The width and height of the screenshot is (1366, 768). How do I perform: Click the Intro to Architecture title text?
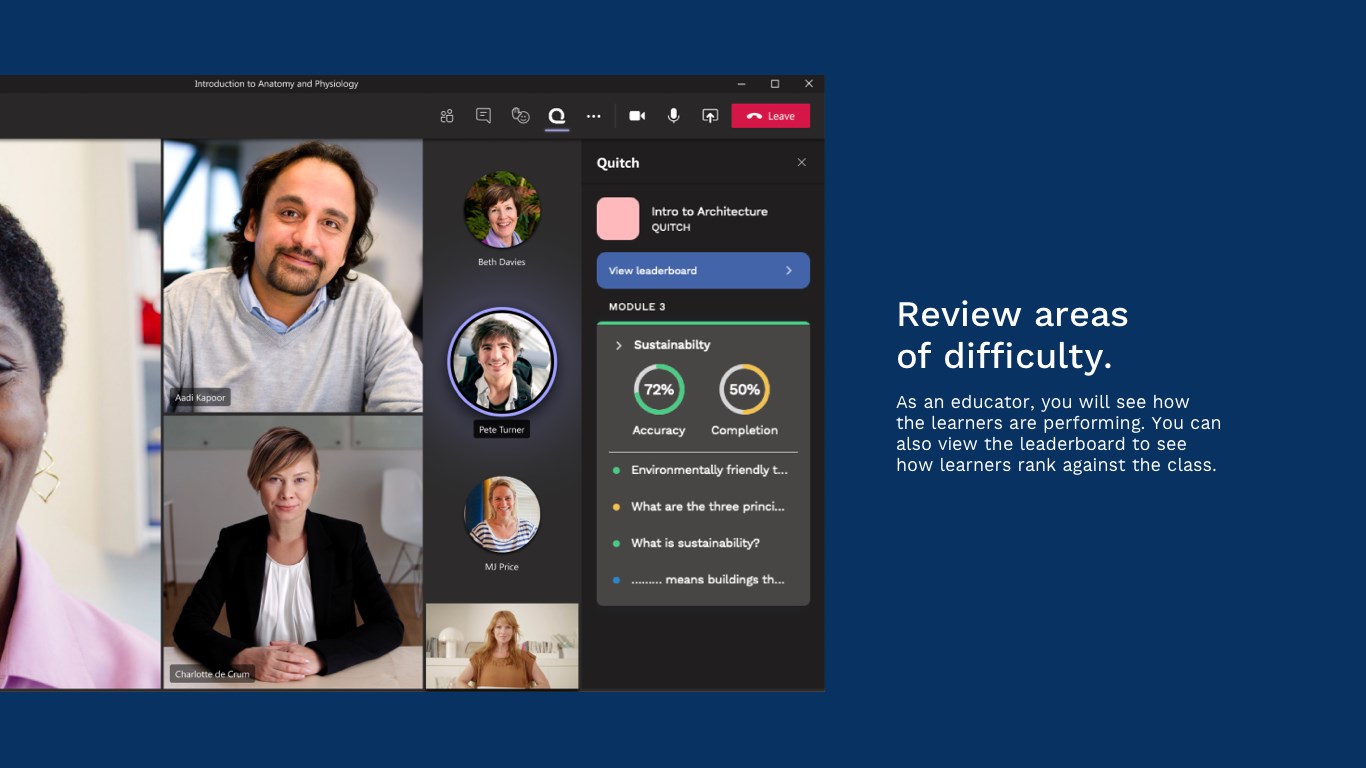(709, 212)
